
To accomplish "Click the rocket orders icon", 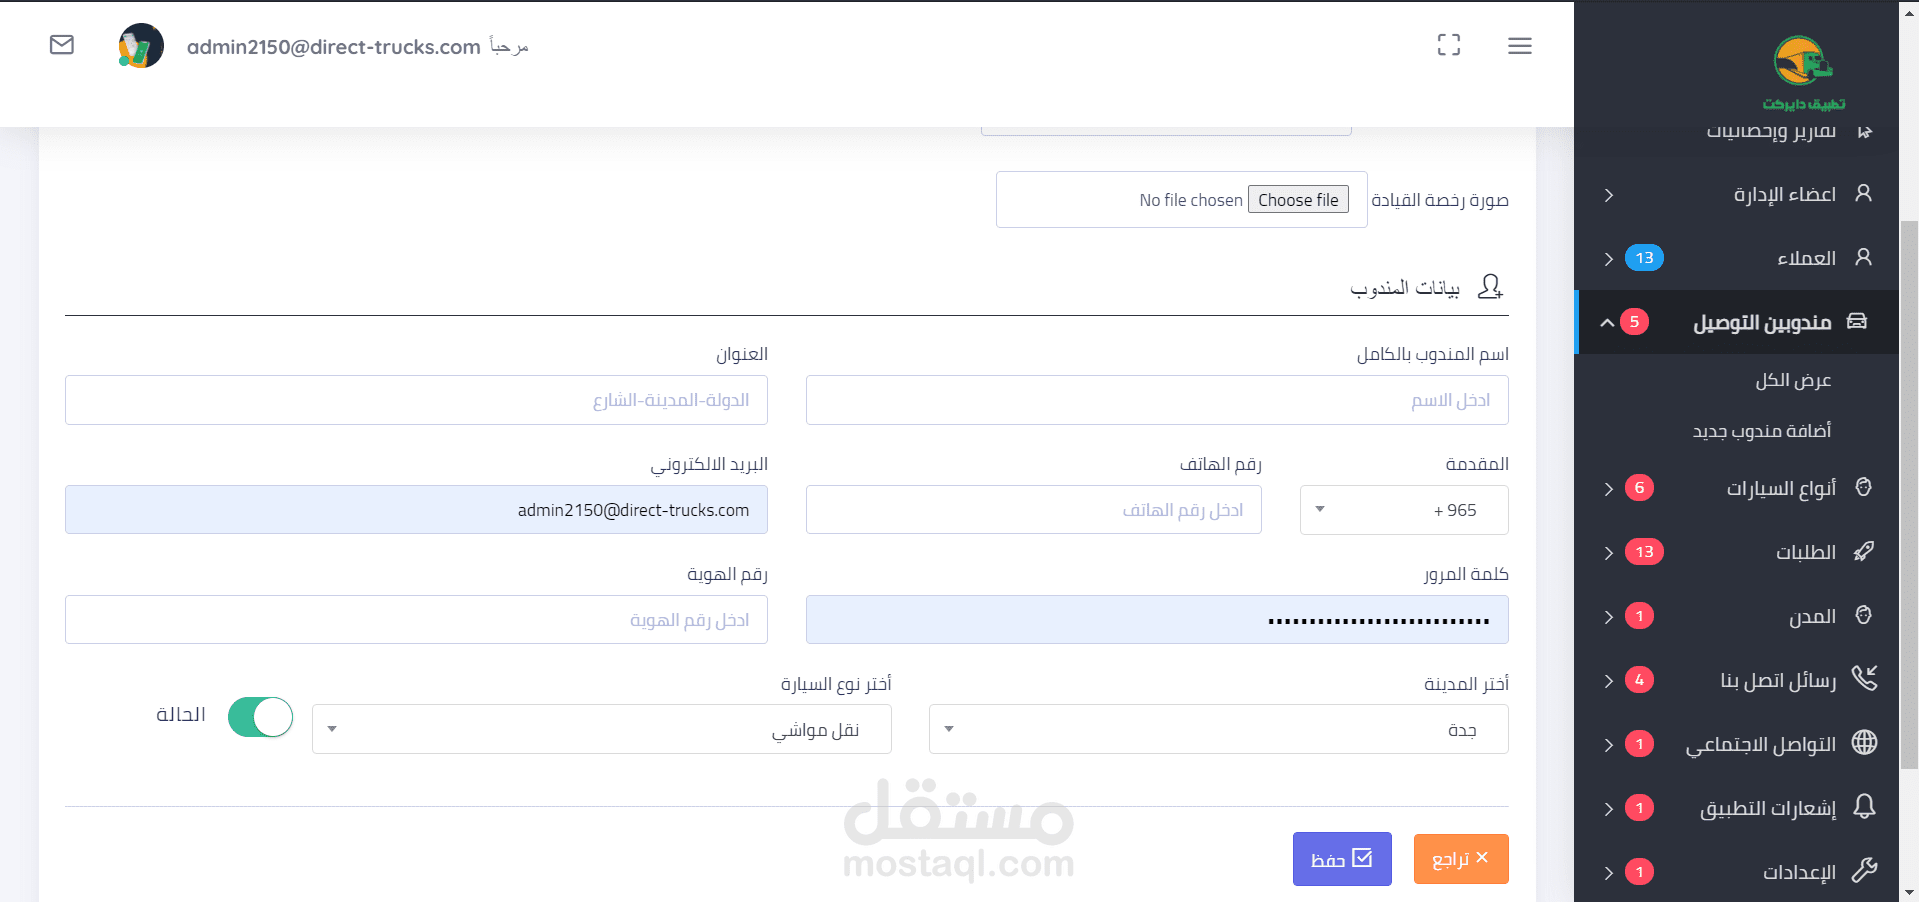I will (1863, 551).
